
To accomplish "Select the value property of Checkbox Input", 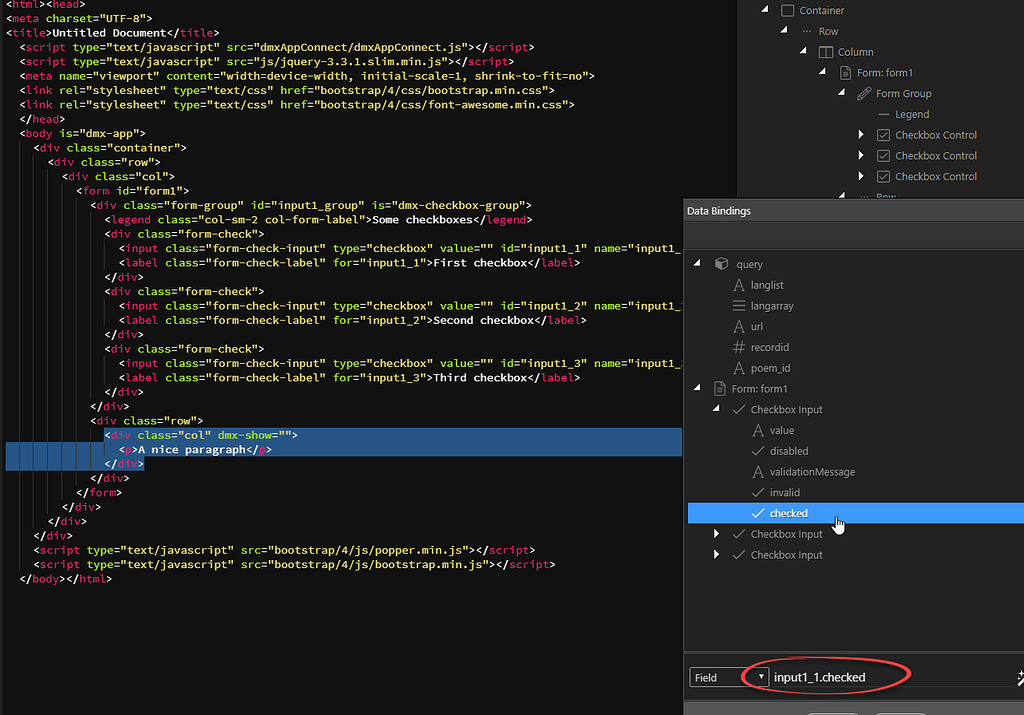I will pos(782,430).
